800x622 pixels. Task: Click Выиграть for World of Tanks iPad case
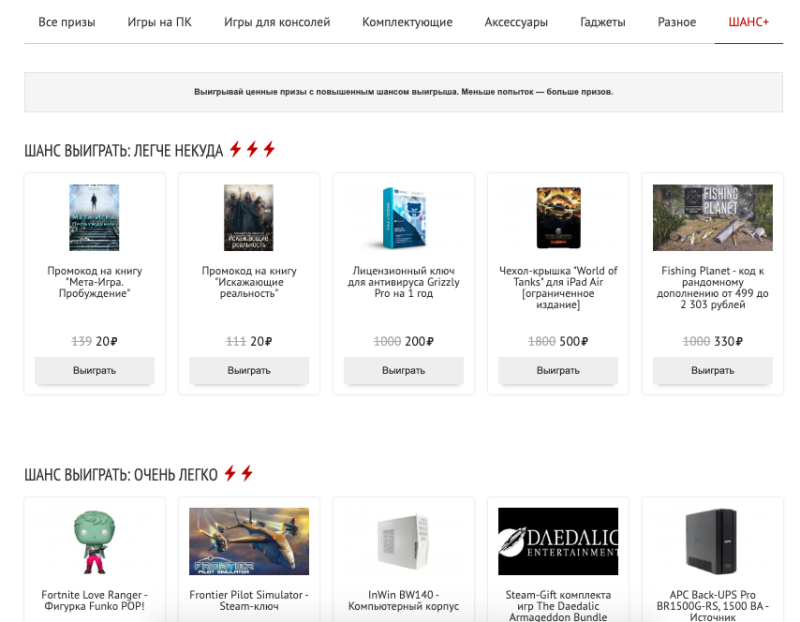click(558, 370)
